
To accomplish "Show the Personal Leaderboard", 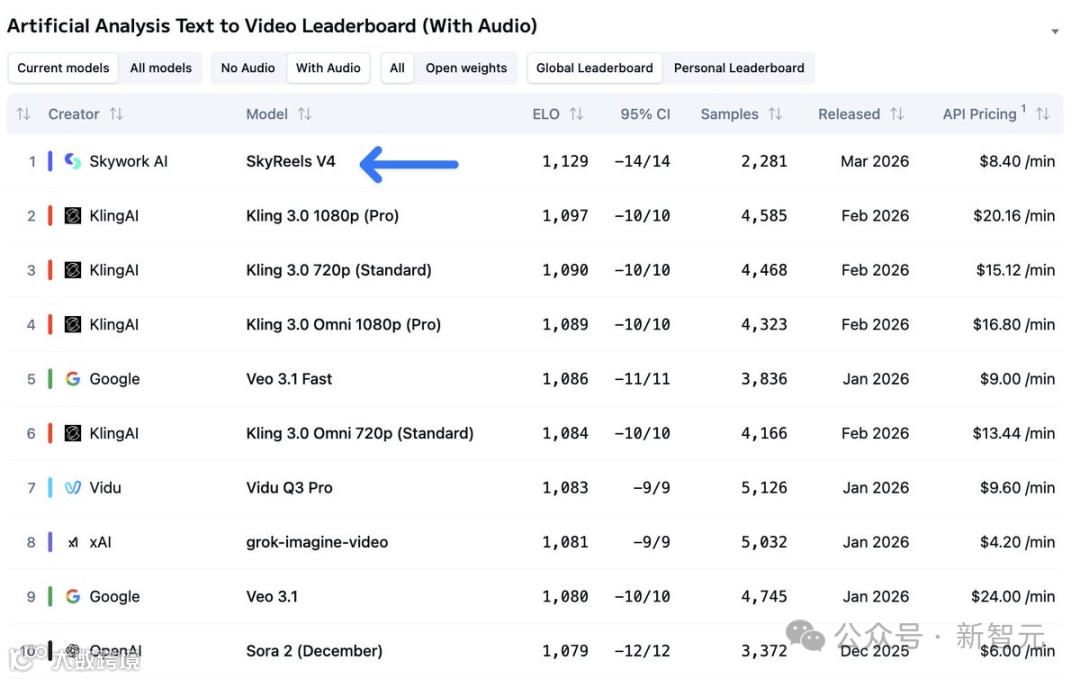I will point(739,68).
